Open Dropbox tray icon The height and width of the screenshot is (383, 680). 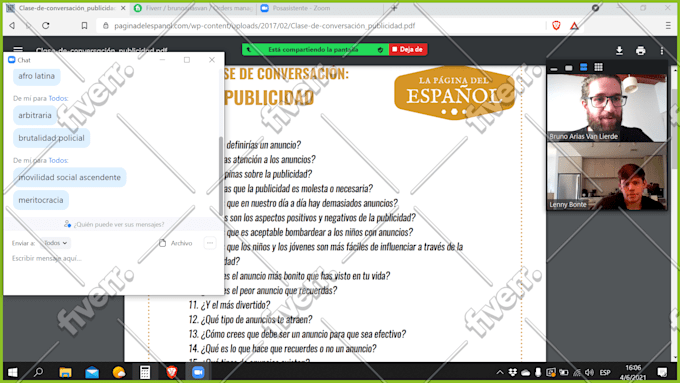tap(513, 372)
